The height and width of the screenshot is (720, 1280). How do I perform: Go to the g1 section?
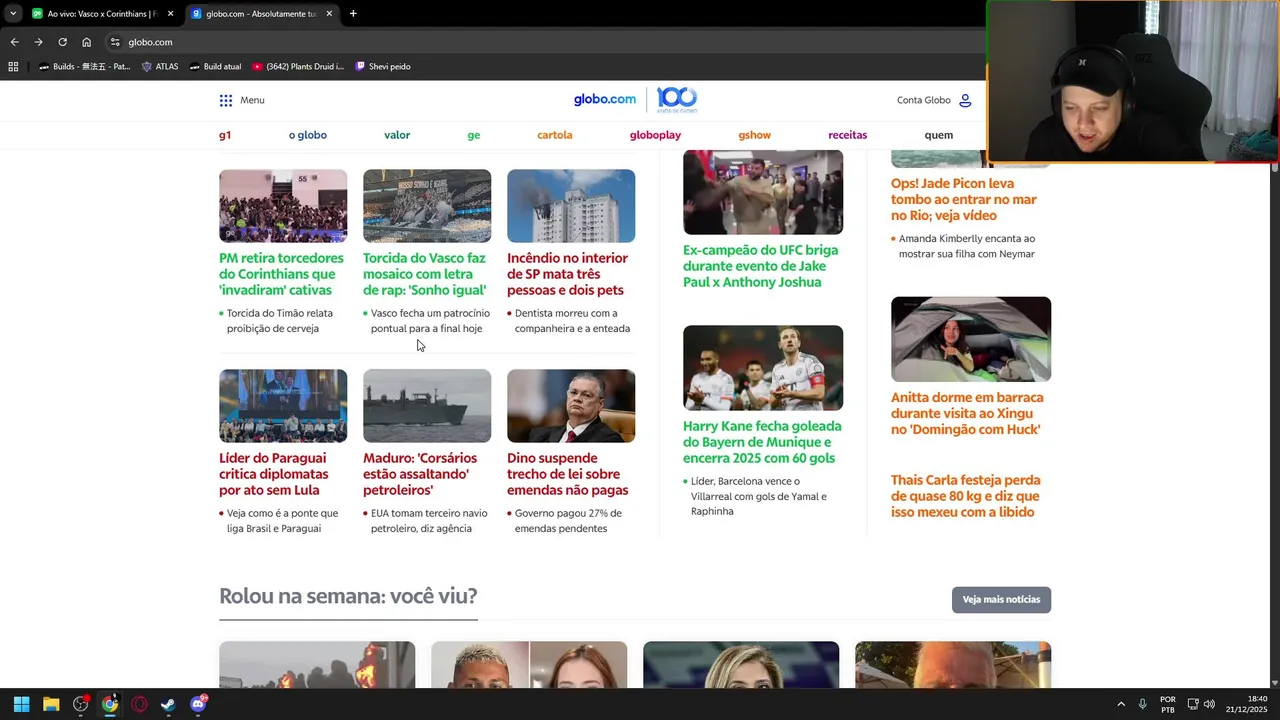click(225, 135)
